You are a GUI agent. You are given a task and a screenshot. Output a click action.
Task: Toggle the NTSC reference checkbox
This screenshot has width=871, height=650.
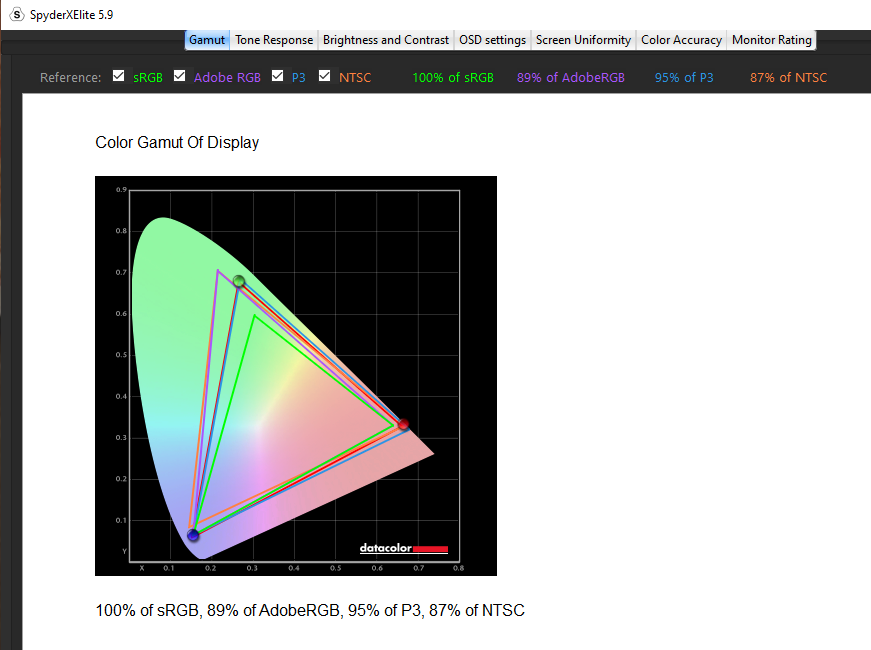pyautogui.click(x=324, y=76)
